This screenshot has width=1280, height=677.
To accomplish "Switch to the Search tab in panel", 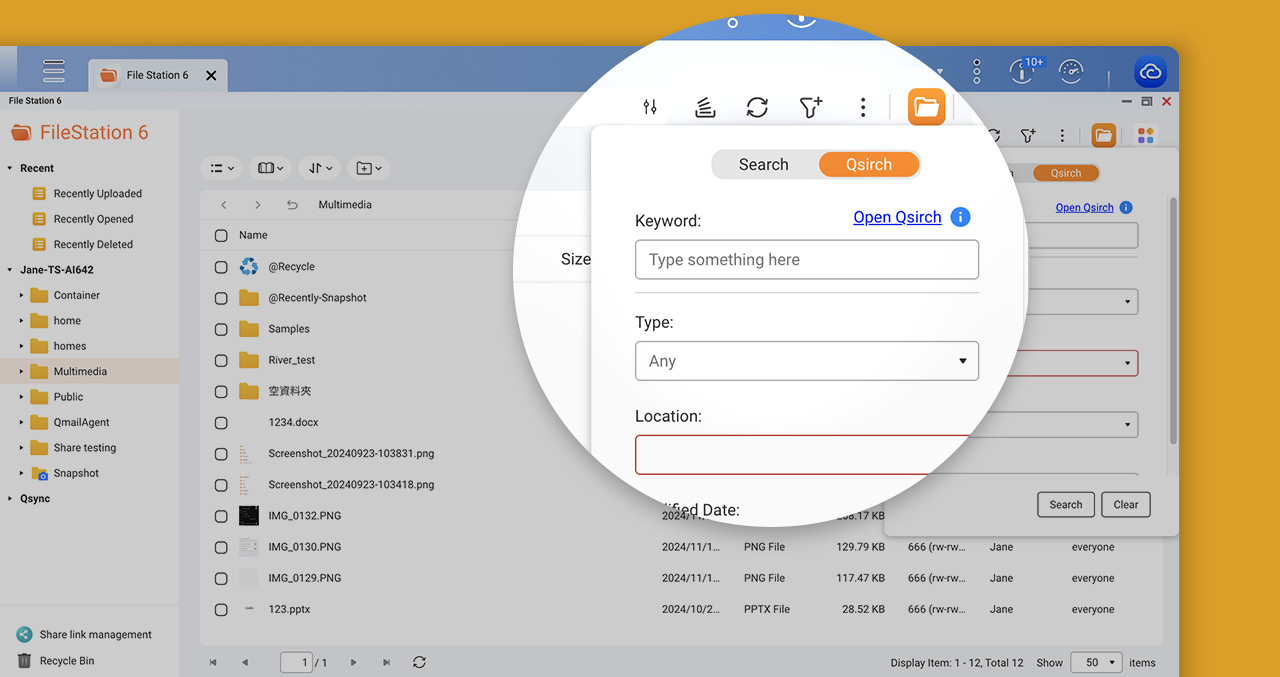I will coord(764,165).
